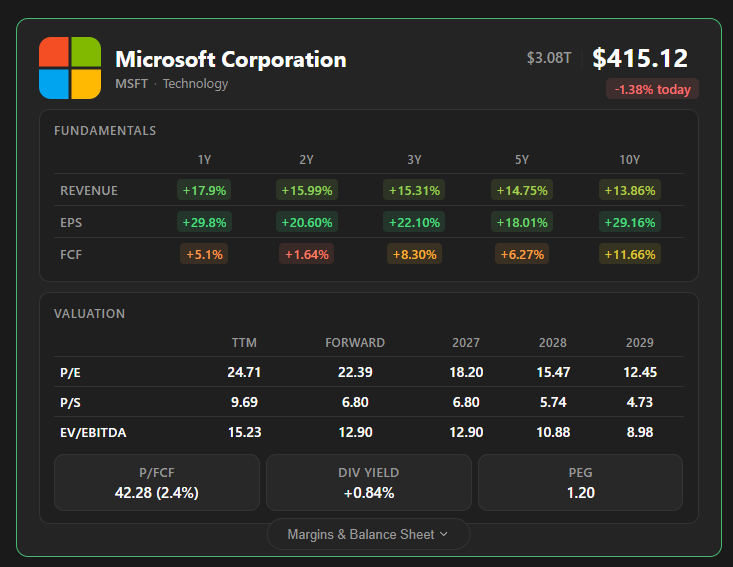The image size is (733, 567).
Task: Click the $3.08T market cap
Action: [x=549, y=58]
